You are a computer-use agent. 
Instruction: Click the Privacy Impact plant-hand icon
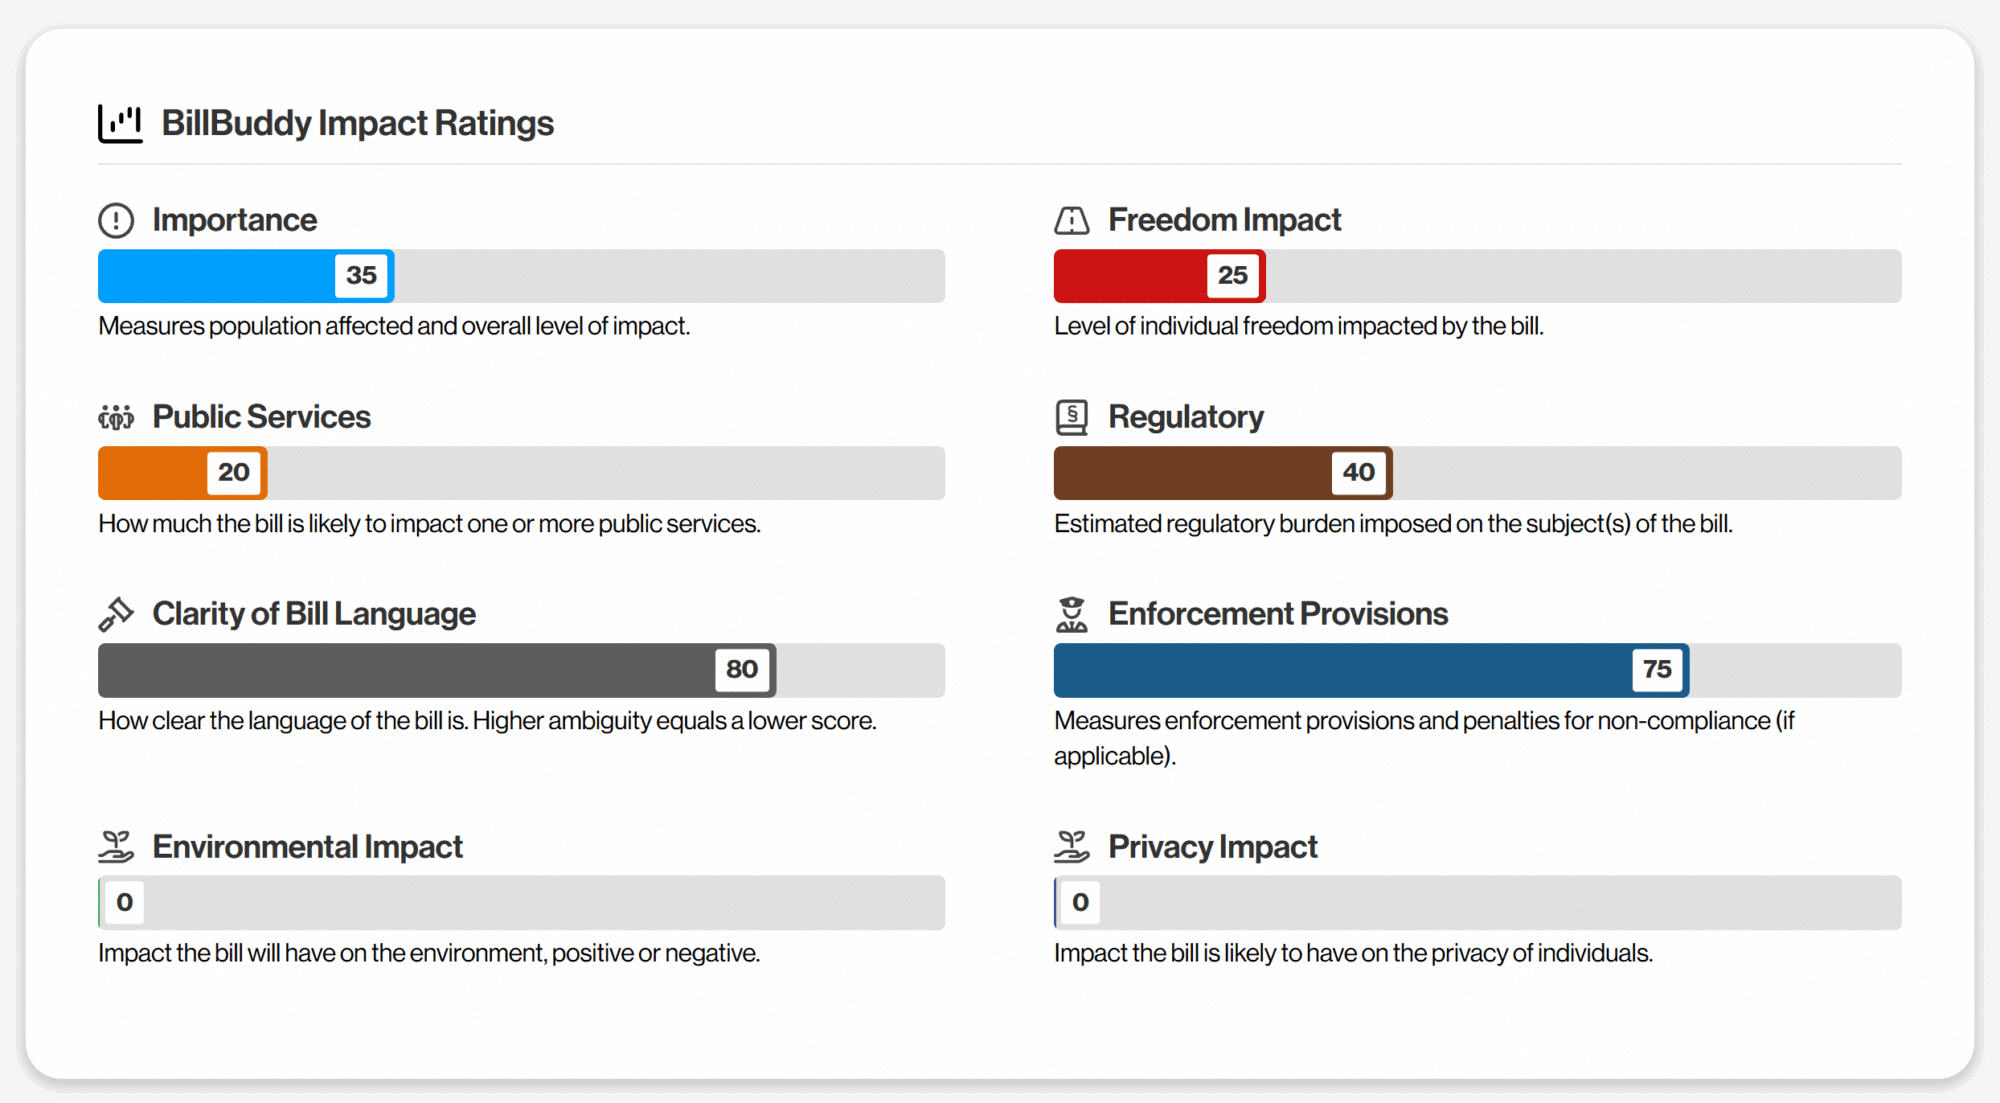[x=1072, y=847]
